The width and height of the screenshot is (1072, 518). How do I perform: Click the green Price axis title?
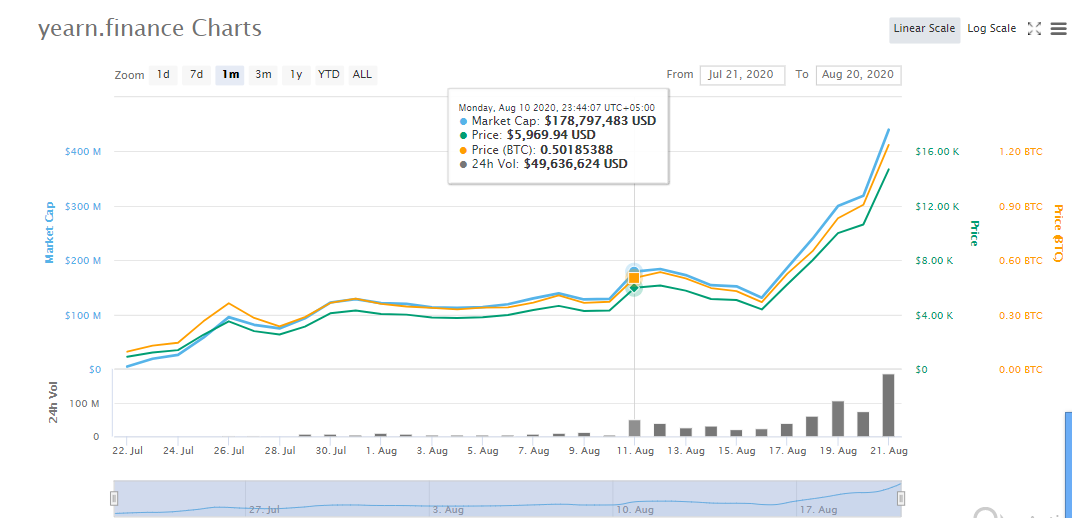click(x=975, y=233)
